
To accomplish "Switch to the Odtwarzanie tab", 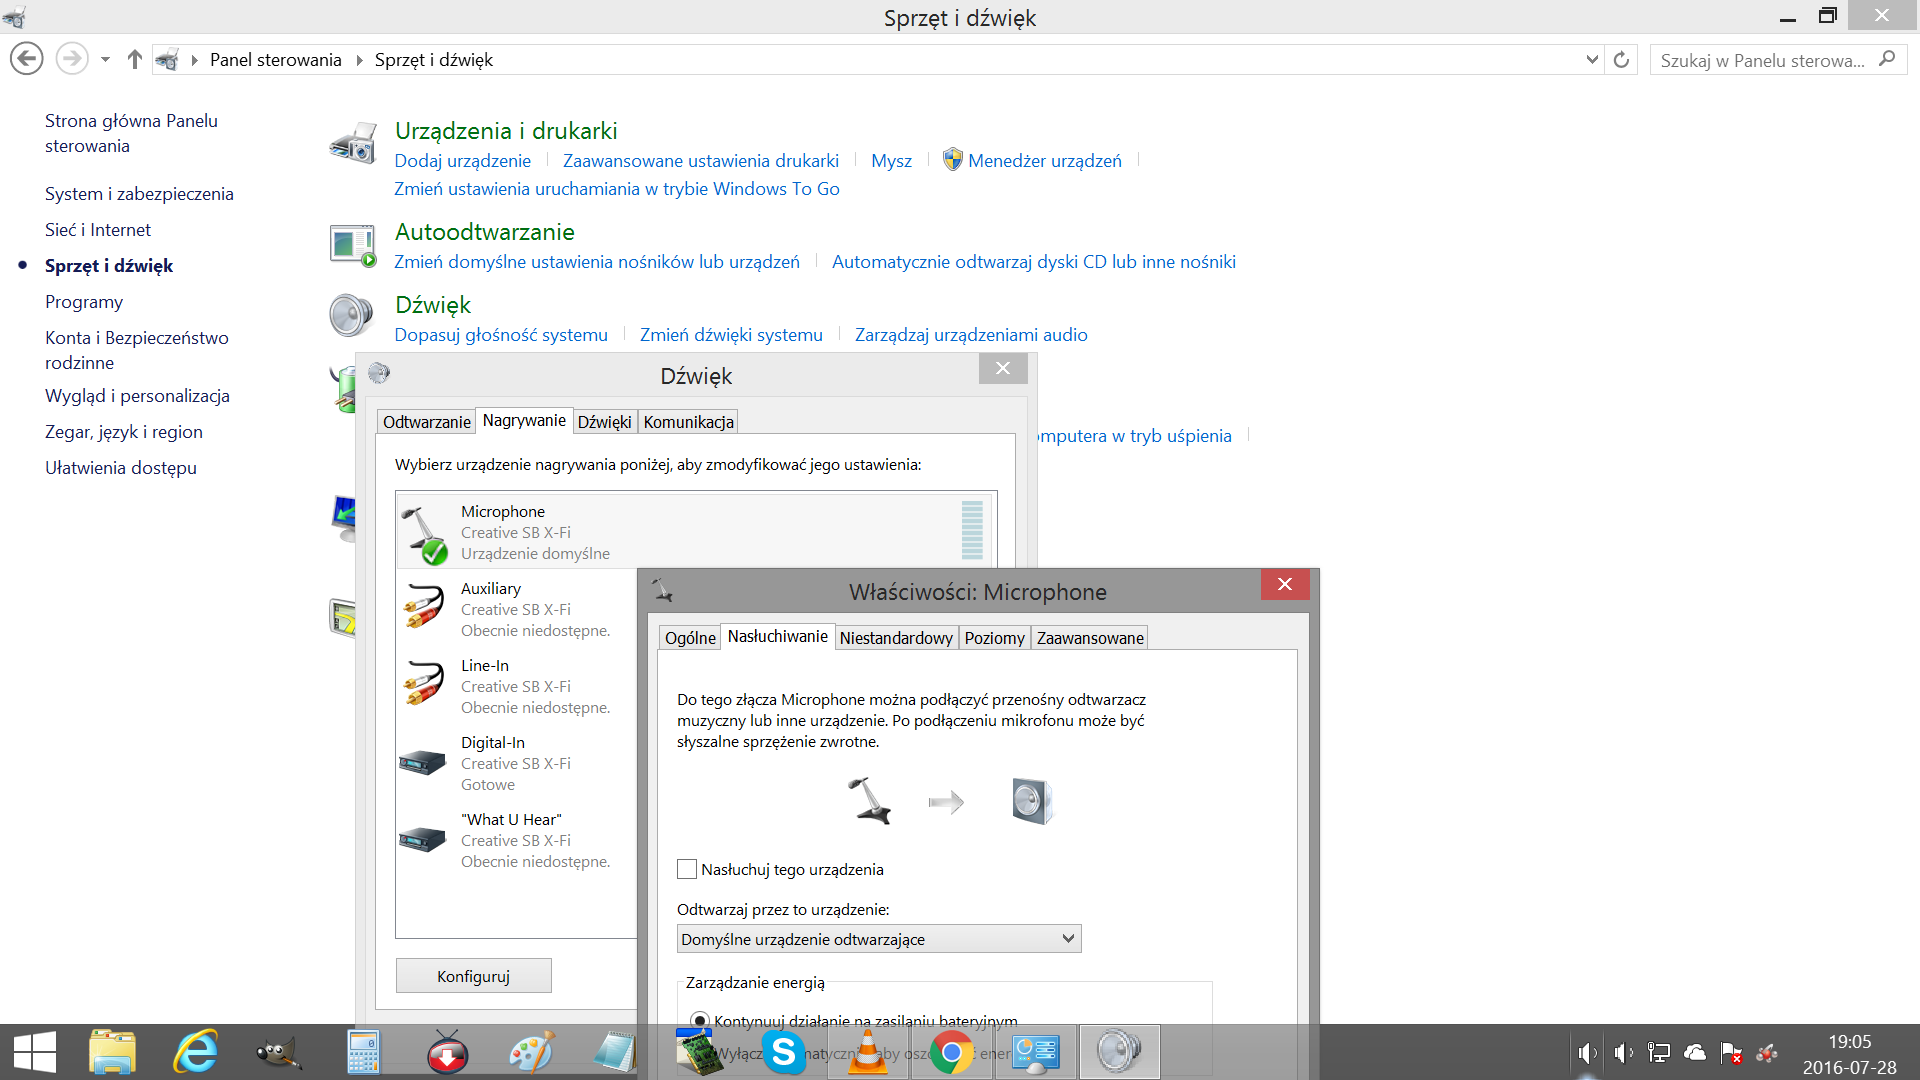I will click(x=426, y=422).
